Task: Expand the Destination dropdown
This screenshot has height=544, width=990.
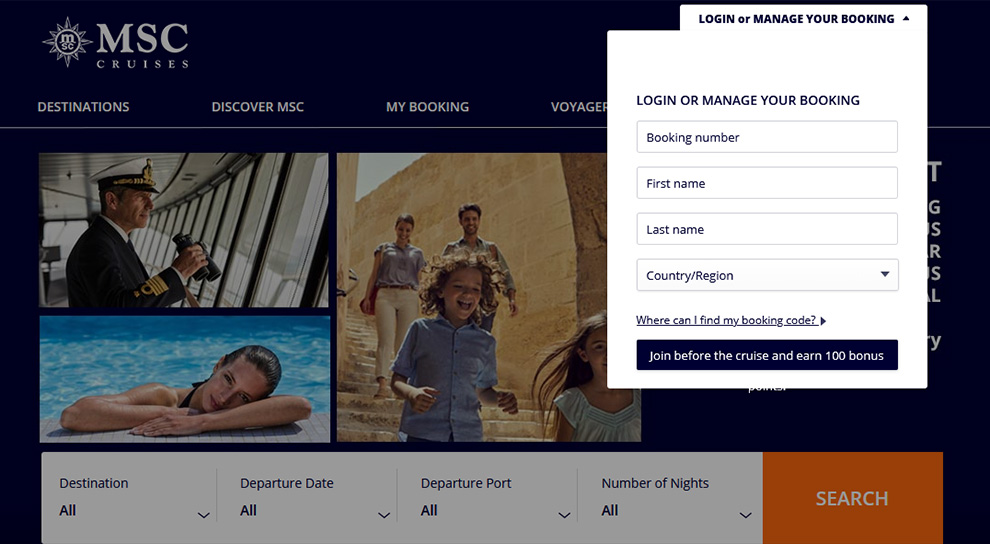Action: point(134,498)
